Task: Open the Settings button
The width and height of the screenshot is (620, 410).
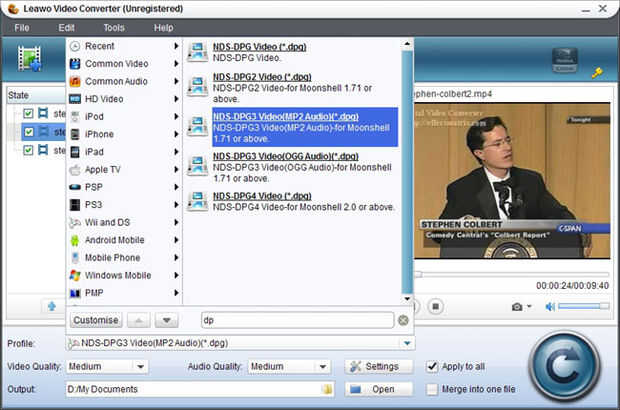Action: tap(378, 367)
